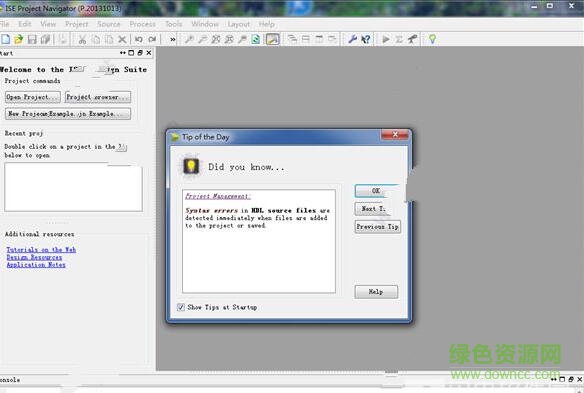The height and width of the screenshot is (393, 584).
Task: Toggle the highlighted toolbar icon with orange border
Action: 273,39
